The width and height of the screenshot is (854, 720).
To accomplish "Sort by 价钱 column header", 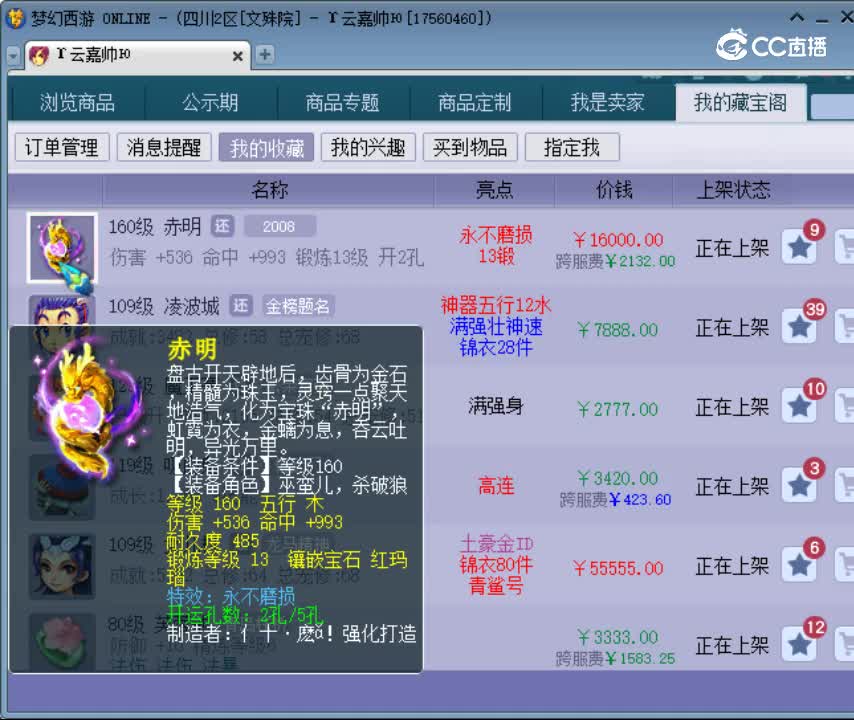I will coord(614,190).
